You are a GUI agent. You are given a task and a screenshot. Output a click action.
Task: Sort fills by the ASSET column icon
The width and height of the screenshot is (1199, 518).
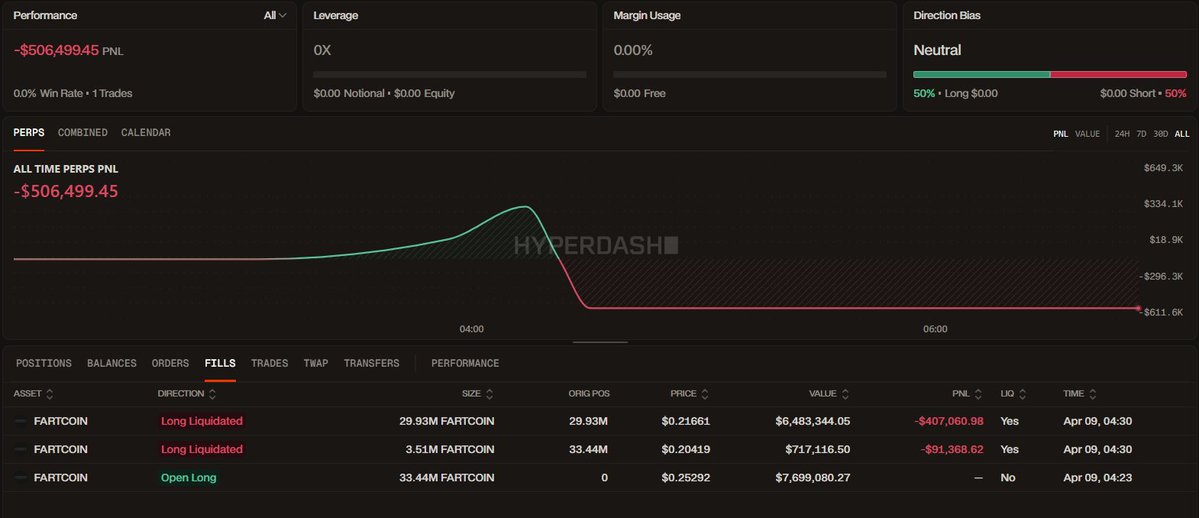click(50, 394)
